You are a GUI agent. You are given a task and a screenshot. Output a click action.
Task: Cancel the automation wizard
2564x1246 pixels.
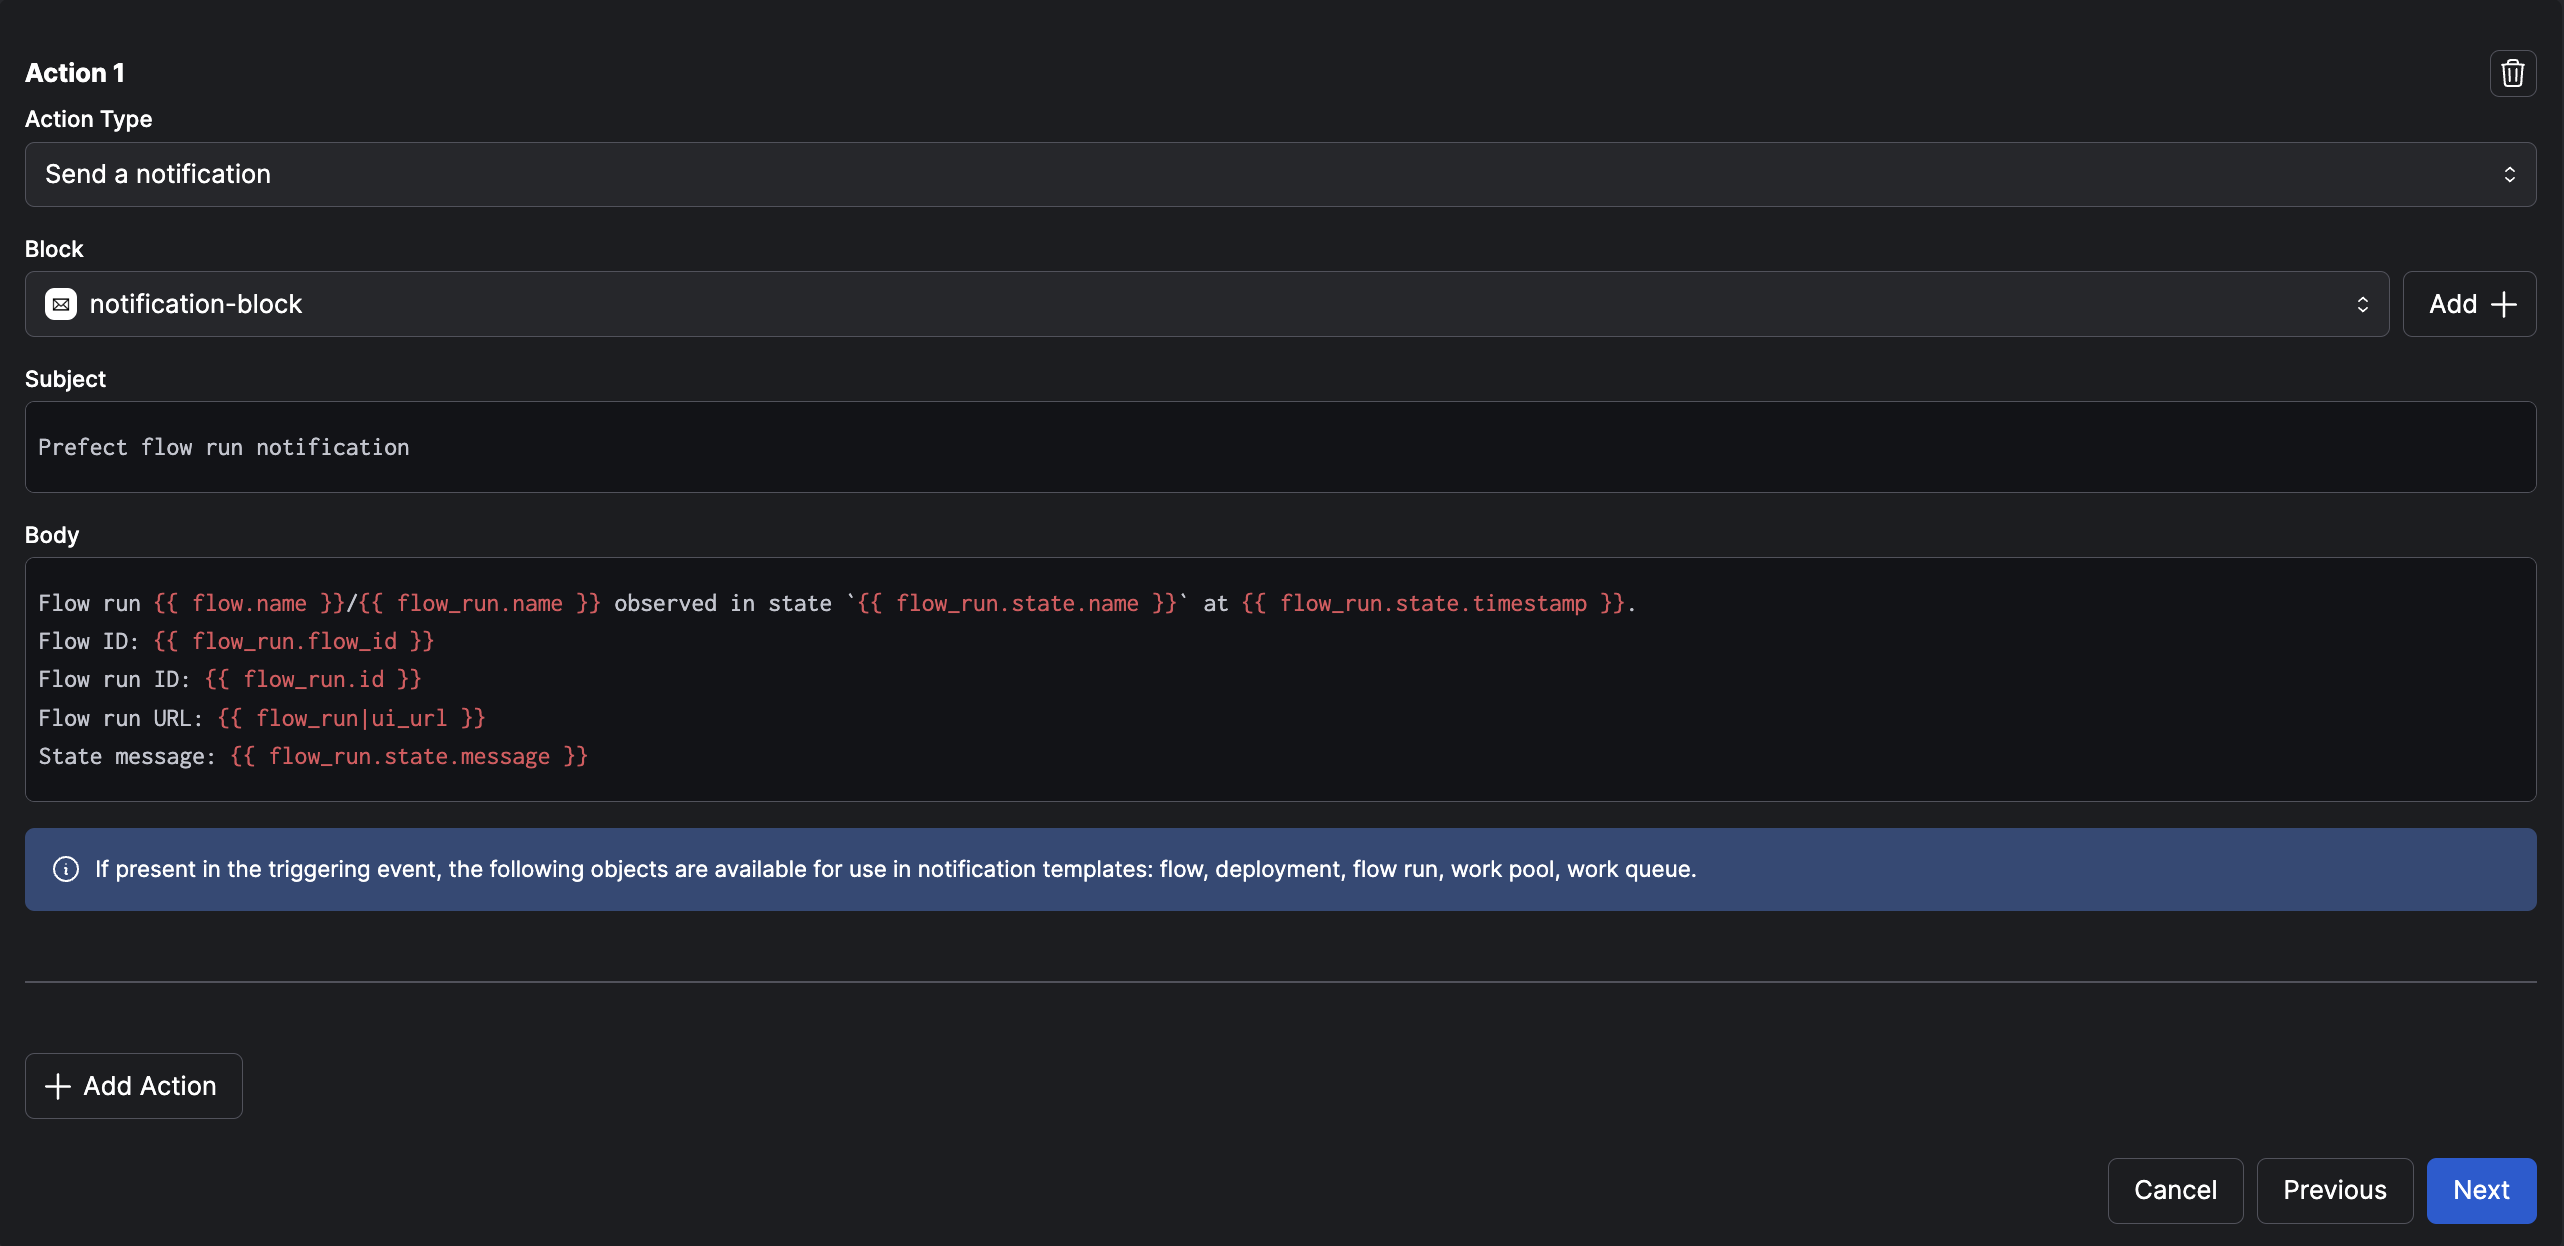pos(2175,1190)
